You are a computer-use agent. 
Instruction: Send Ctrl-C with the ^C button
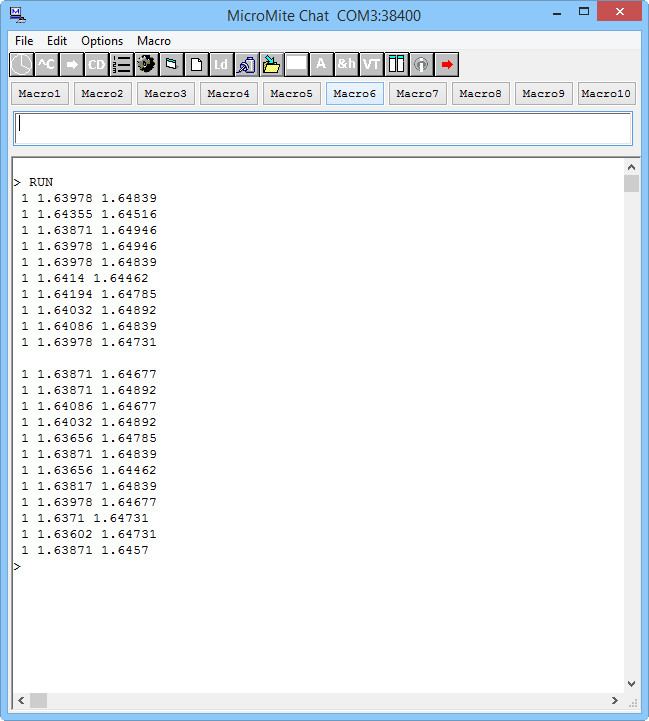click(x=46, y=64)
